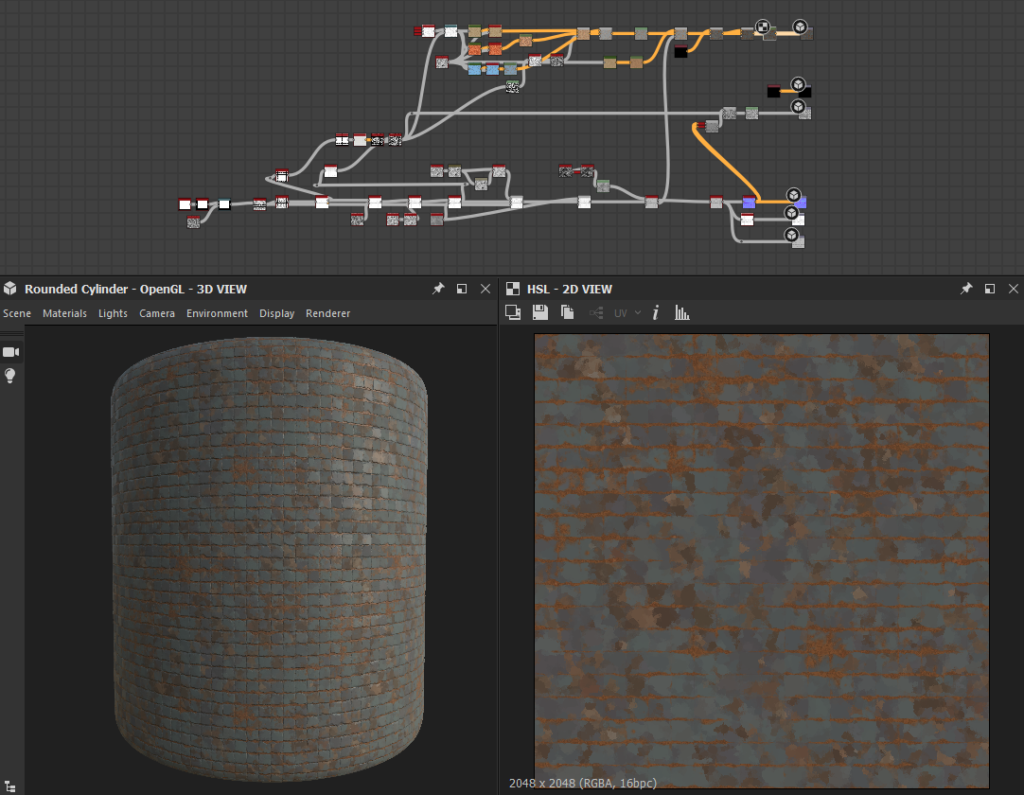Click the Display menu item

277,313
